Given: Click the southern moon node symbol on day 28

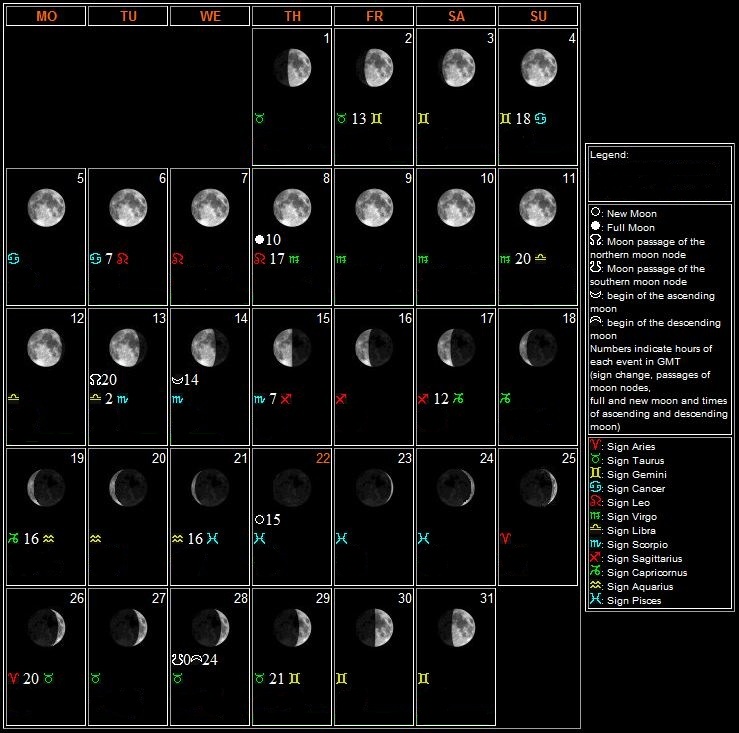Looking at the screenshot, I should [x=177, y=659].
